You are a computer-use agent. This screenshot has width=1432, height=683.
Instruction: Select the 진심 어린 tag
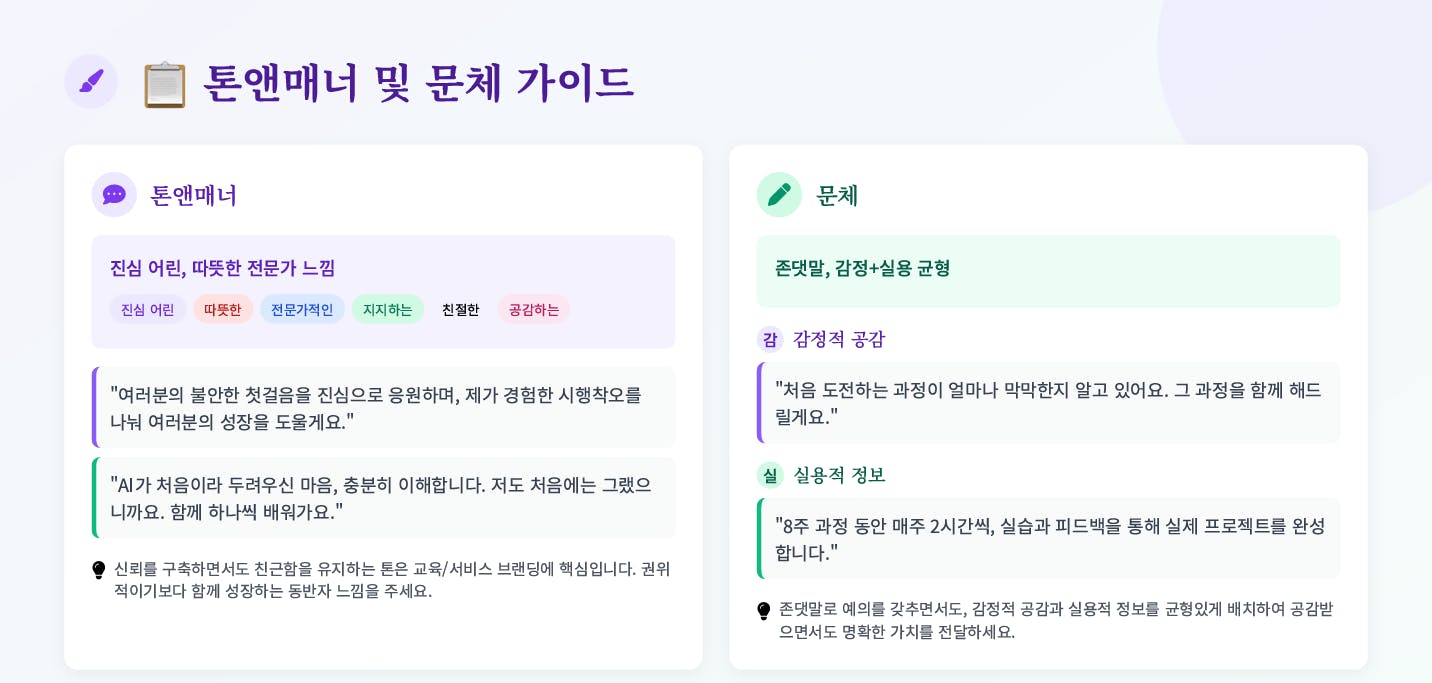(x=148, y=309)
